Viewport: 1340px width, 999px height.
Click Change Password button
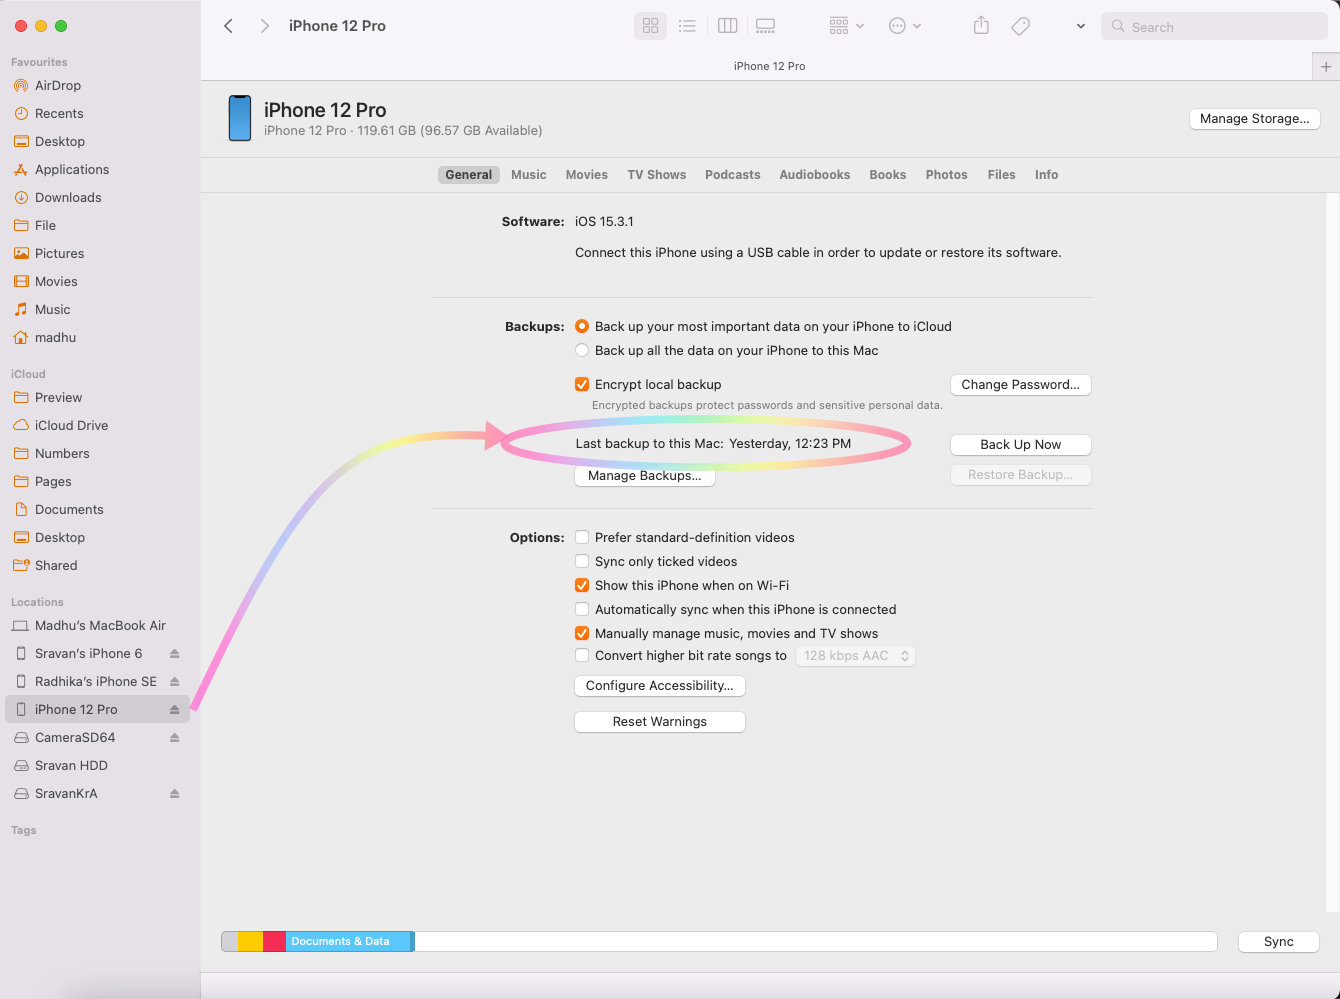(x=1020, y=384)
